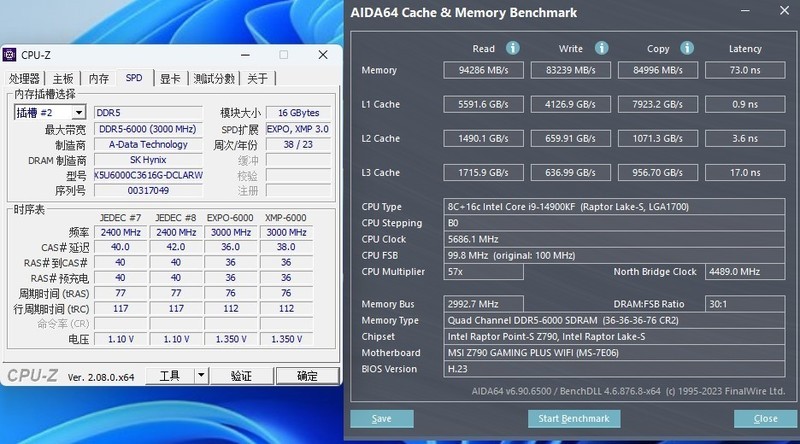Click the L2 Cache Read value 1490.1 GB/s

click(483, 138)
